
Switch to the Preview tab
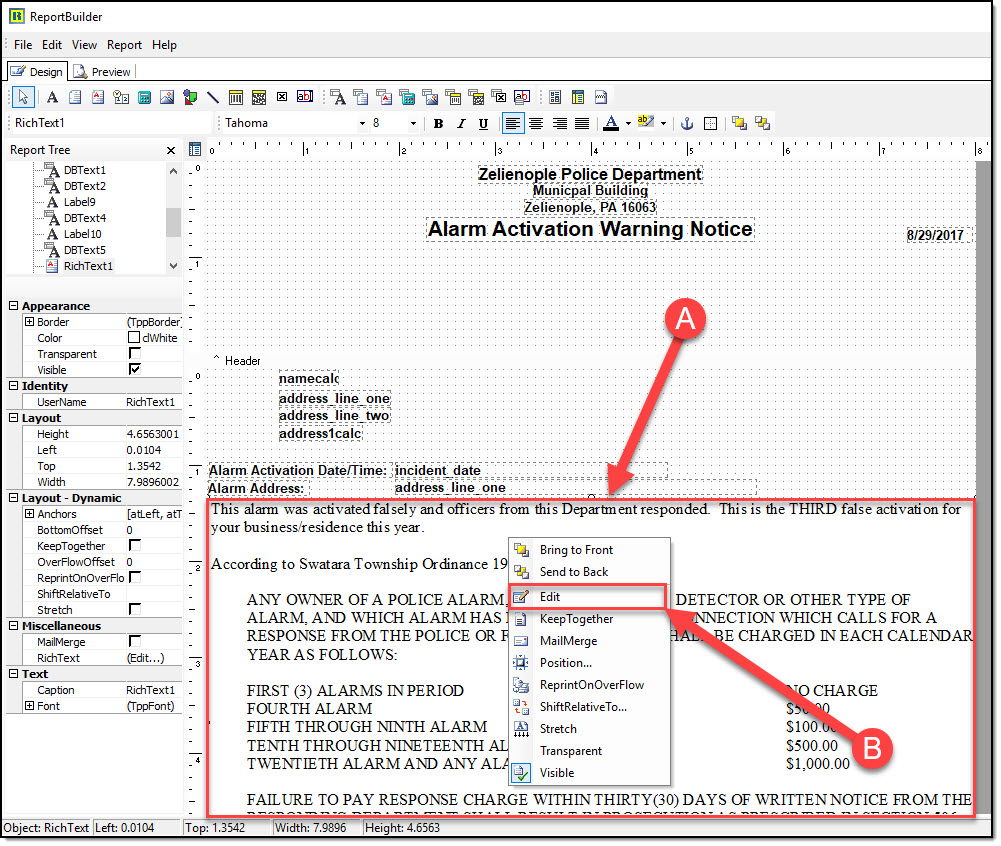pyautogui.click(x=103, y=72)
